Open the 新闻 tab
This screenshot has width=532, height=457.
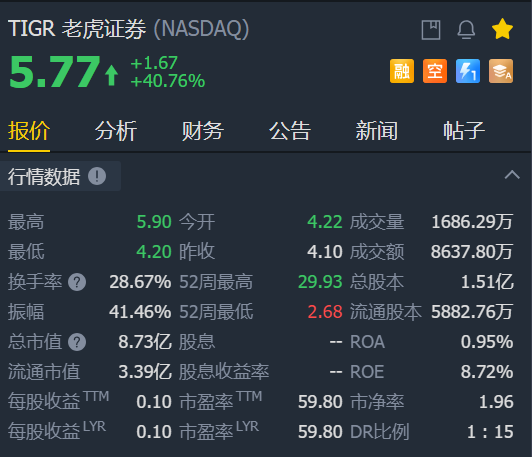pos(377,131)
